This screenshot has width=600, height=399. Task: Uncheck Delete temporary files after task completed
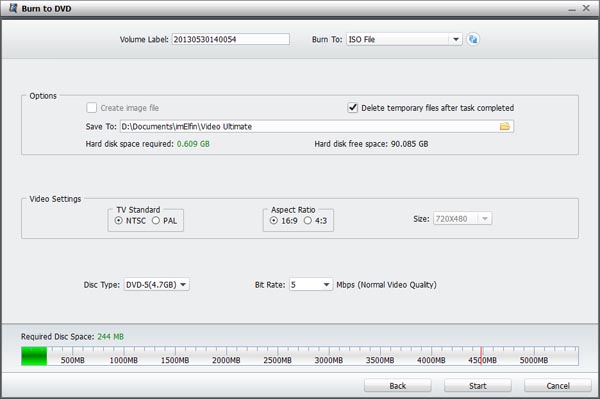pos(352,108)
